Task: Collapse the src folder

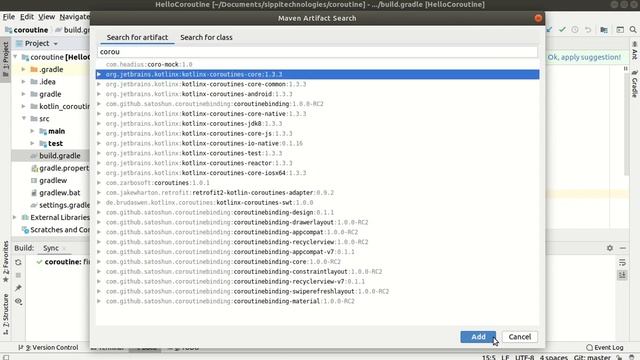Action: click(24, 118)
